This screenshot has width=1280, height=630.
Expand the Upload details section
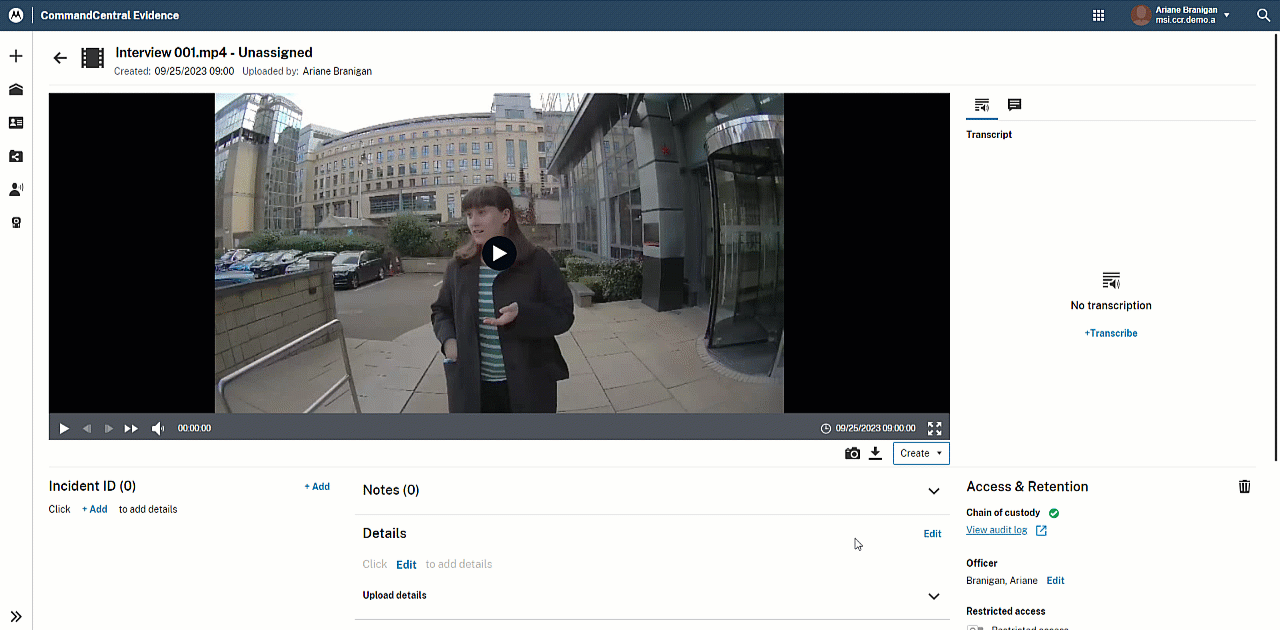933,596
